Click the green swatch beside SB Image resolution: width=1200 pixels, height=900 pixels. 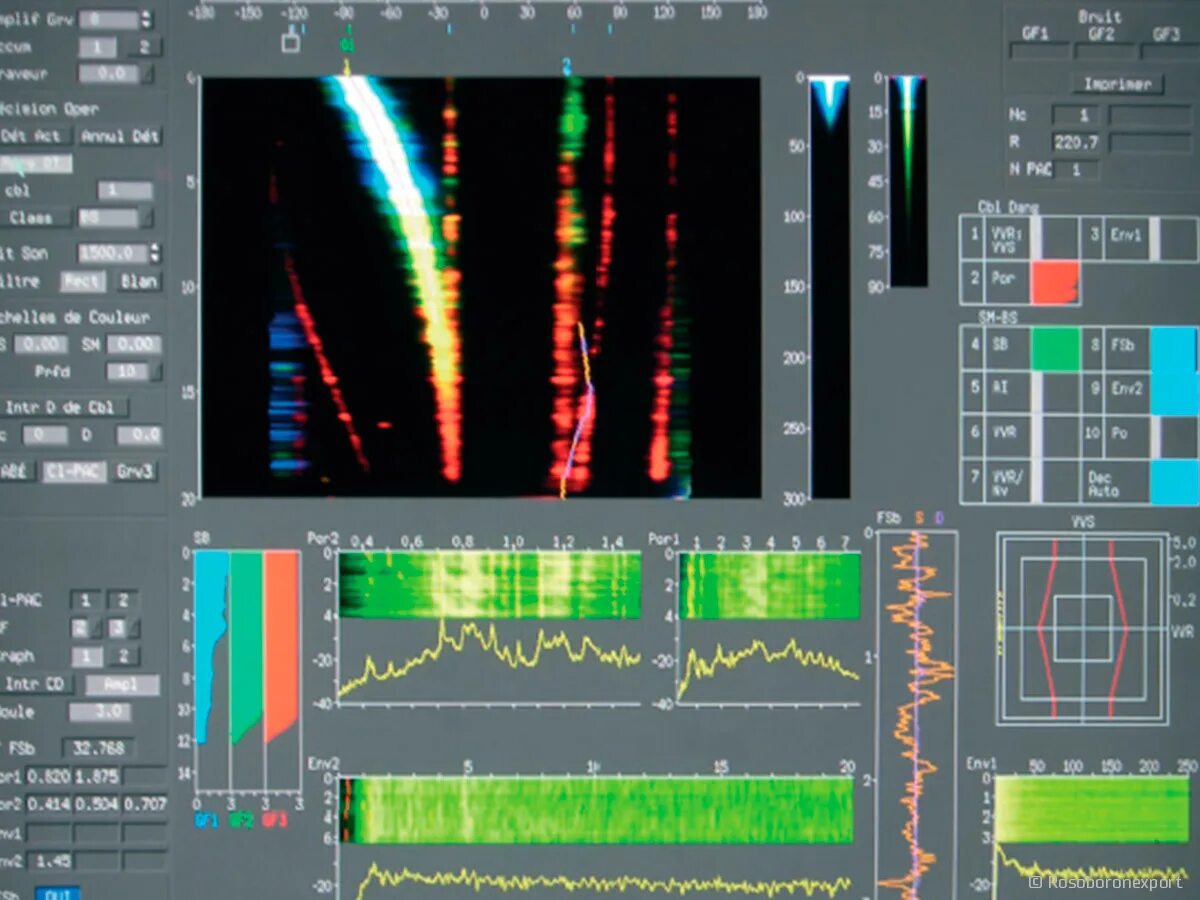(1056, 349)
